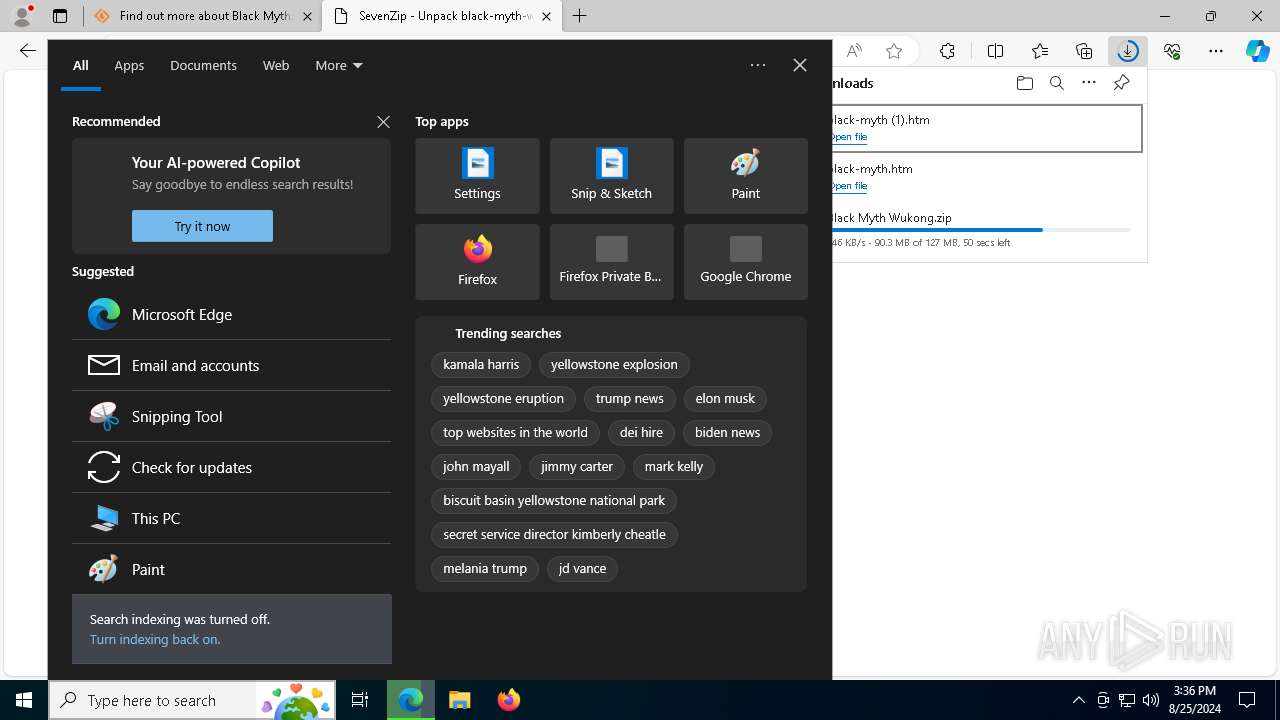Open Browser essentials icon
This screenshot has height=720, width=1280.
pyautogui.click(x=1172, y=51)
